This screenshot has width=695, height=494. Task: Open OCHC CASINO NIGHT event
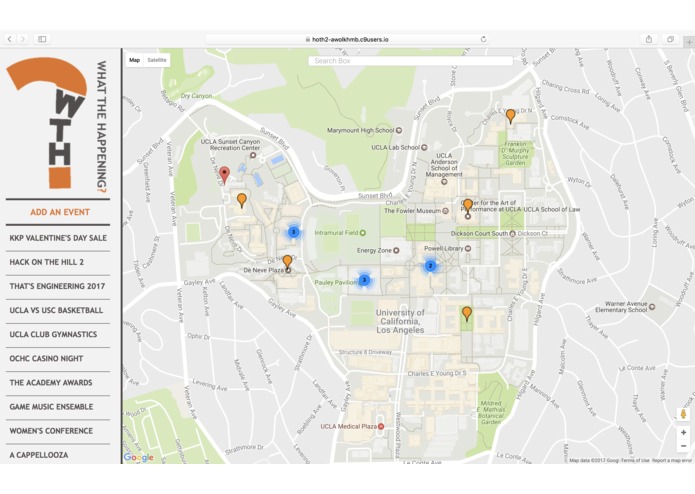click(58, 358)
